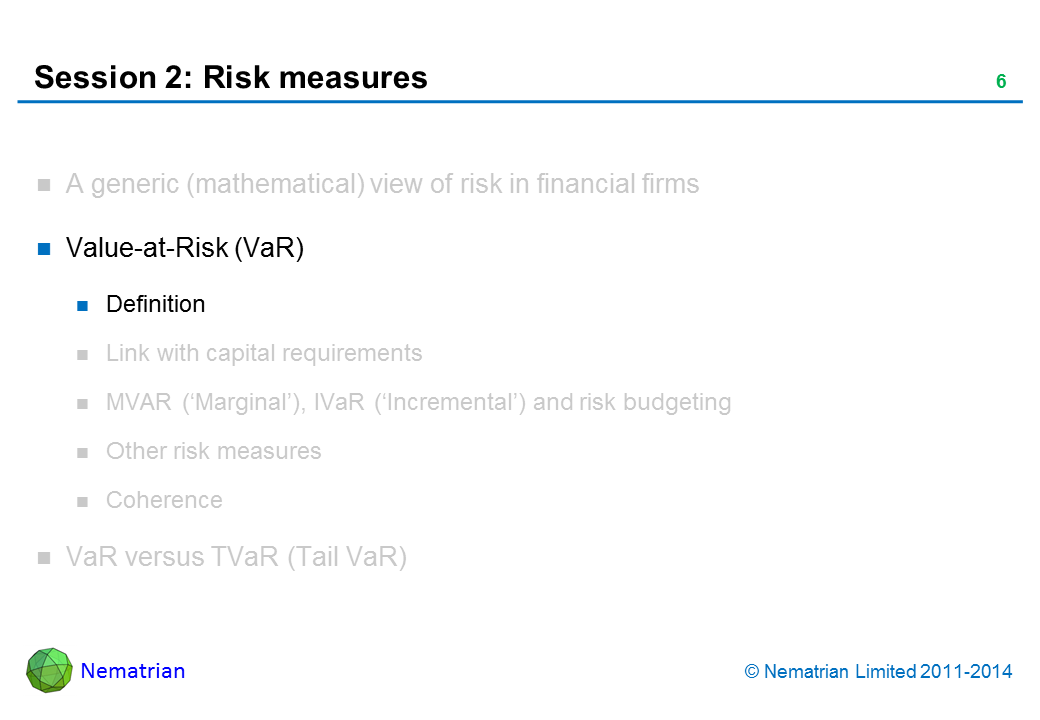This screenshot has height=720, width=1040.
Task: Click the grey bullet beside Coherence
Action: 84,501
